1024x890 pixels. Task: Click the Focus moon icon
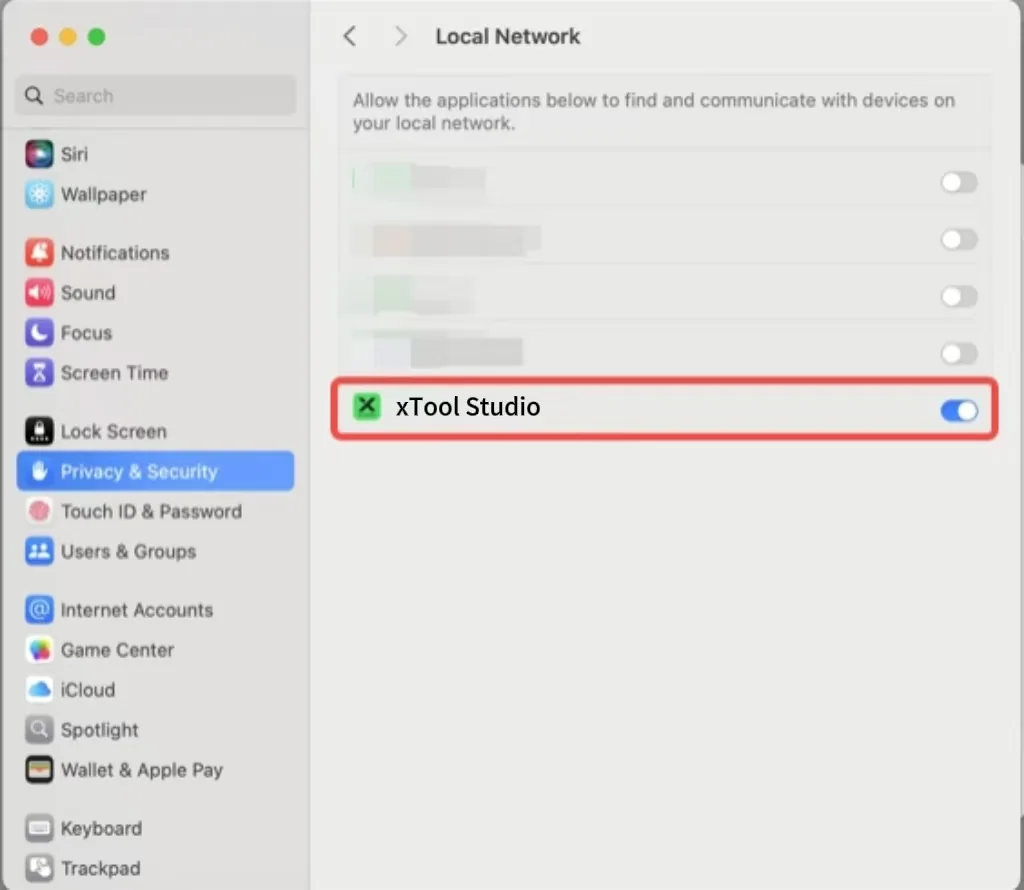click(x=39, y=332)
